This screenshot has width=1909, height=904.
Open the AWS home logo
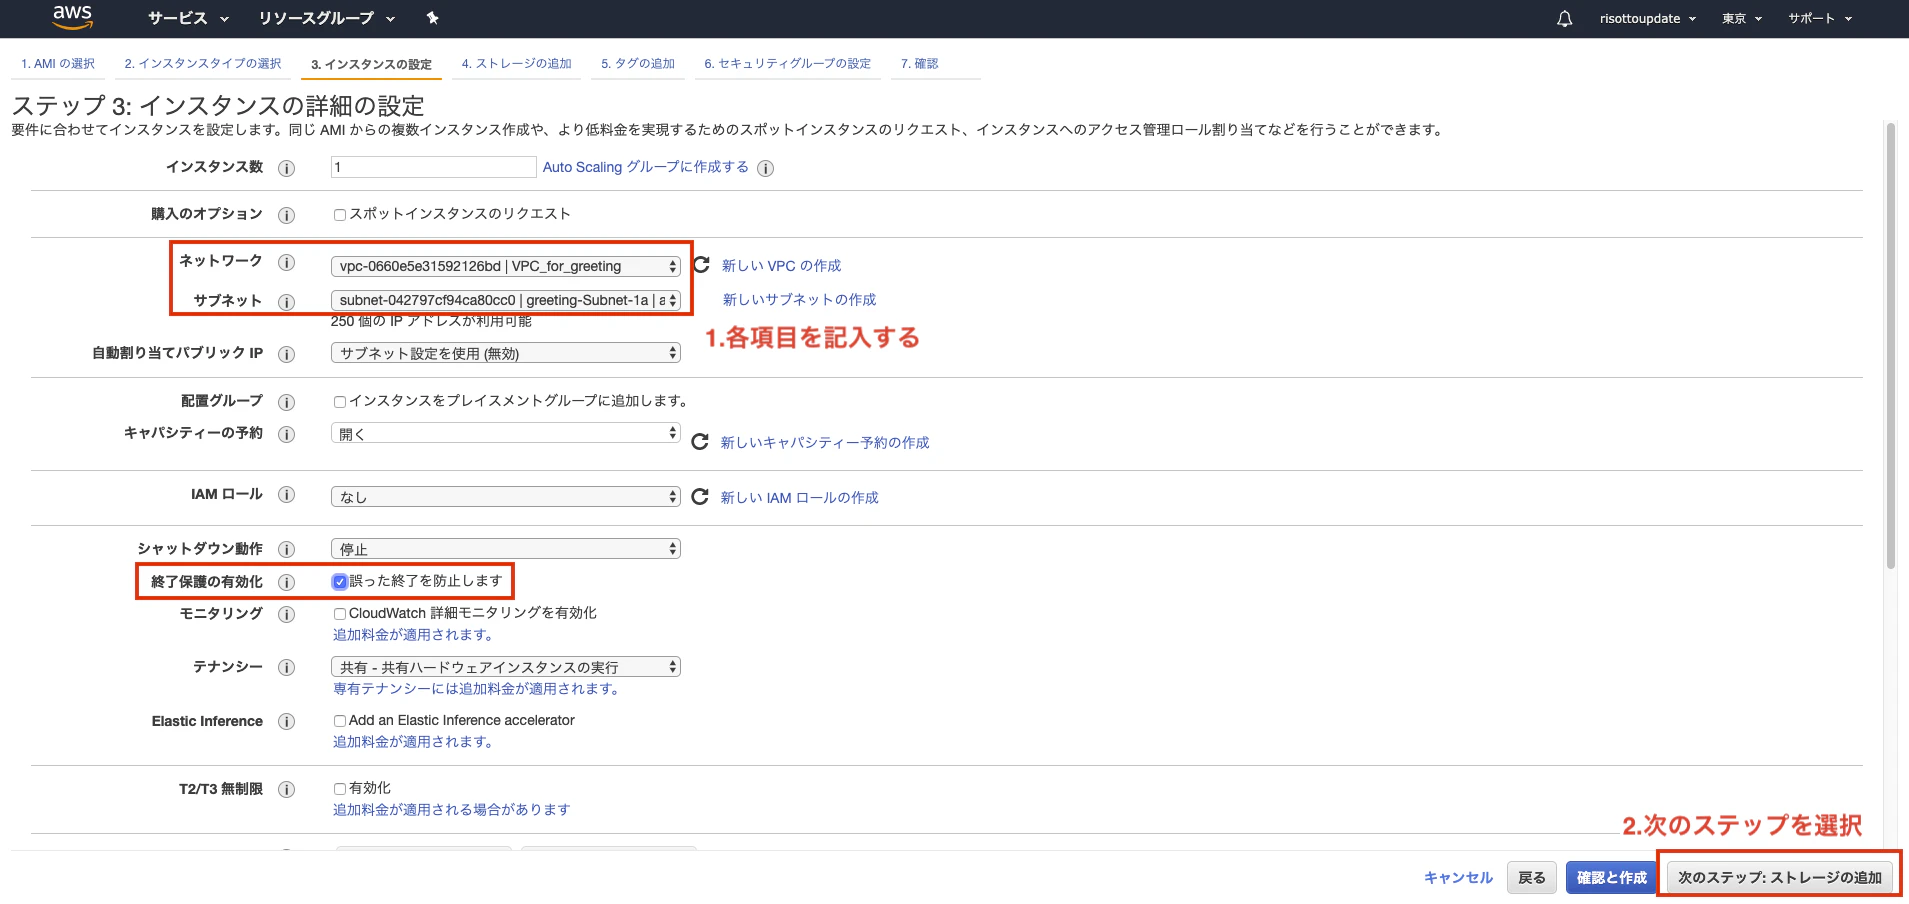[72, 17]
